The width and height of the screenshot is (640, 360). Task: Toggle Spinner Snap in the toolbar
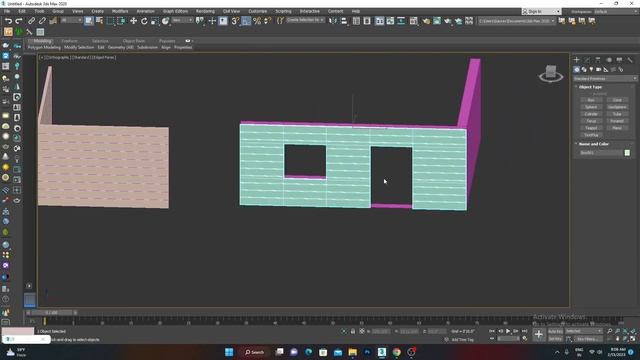pos(268,20)
